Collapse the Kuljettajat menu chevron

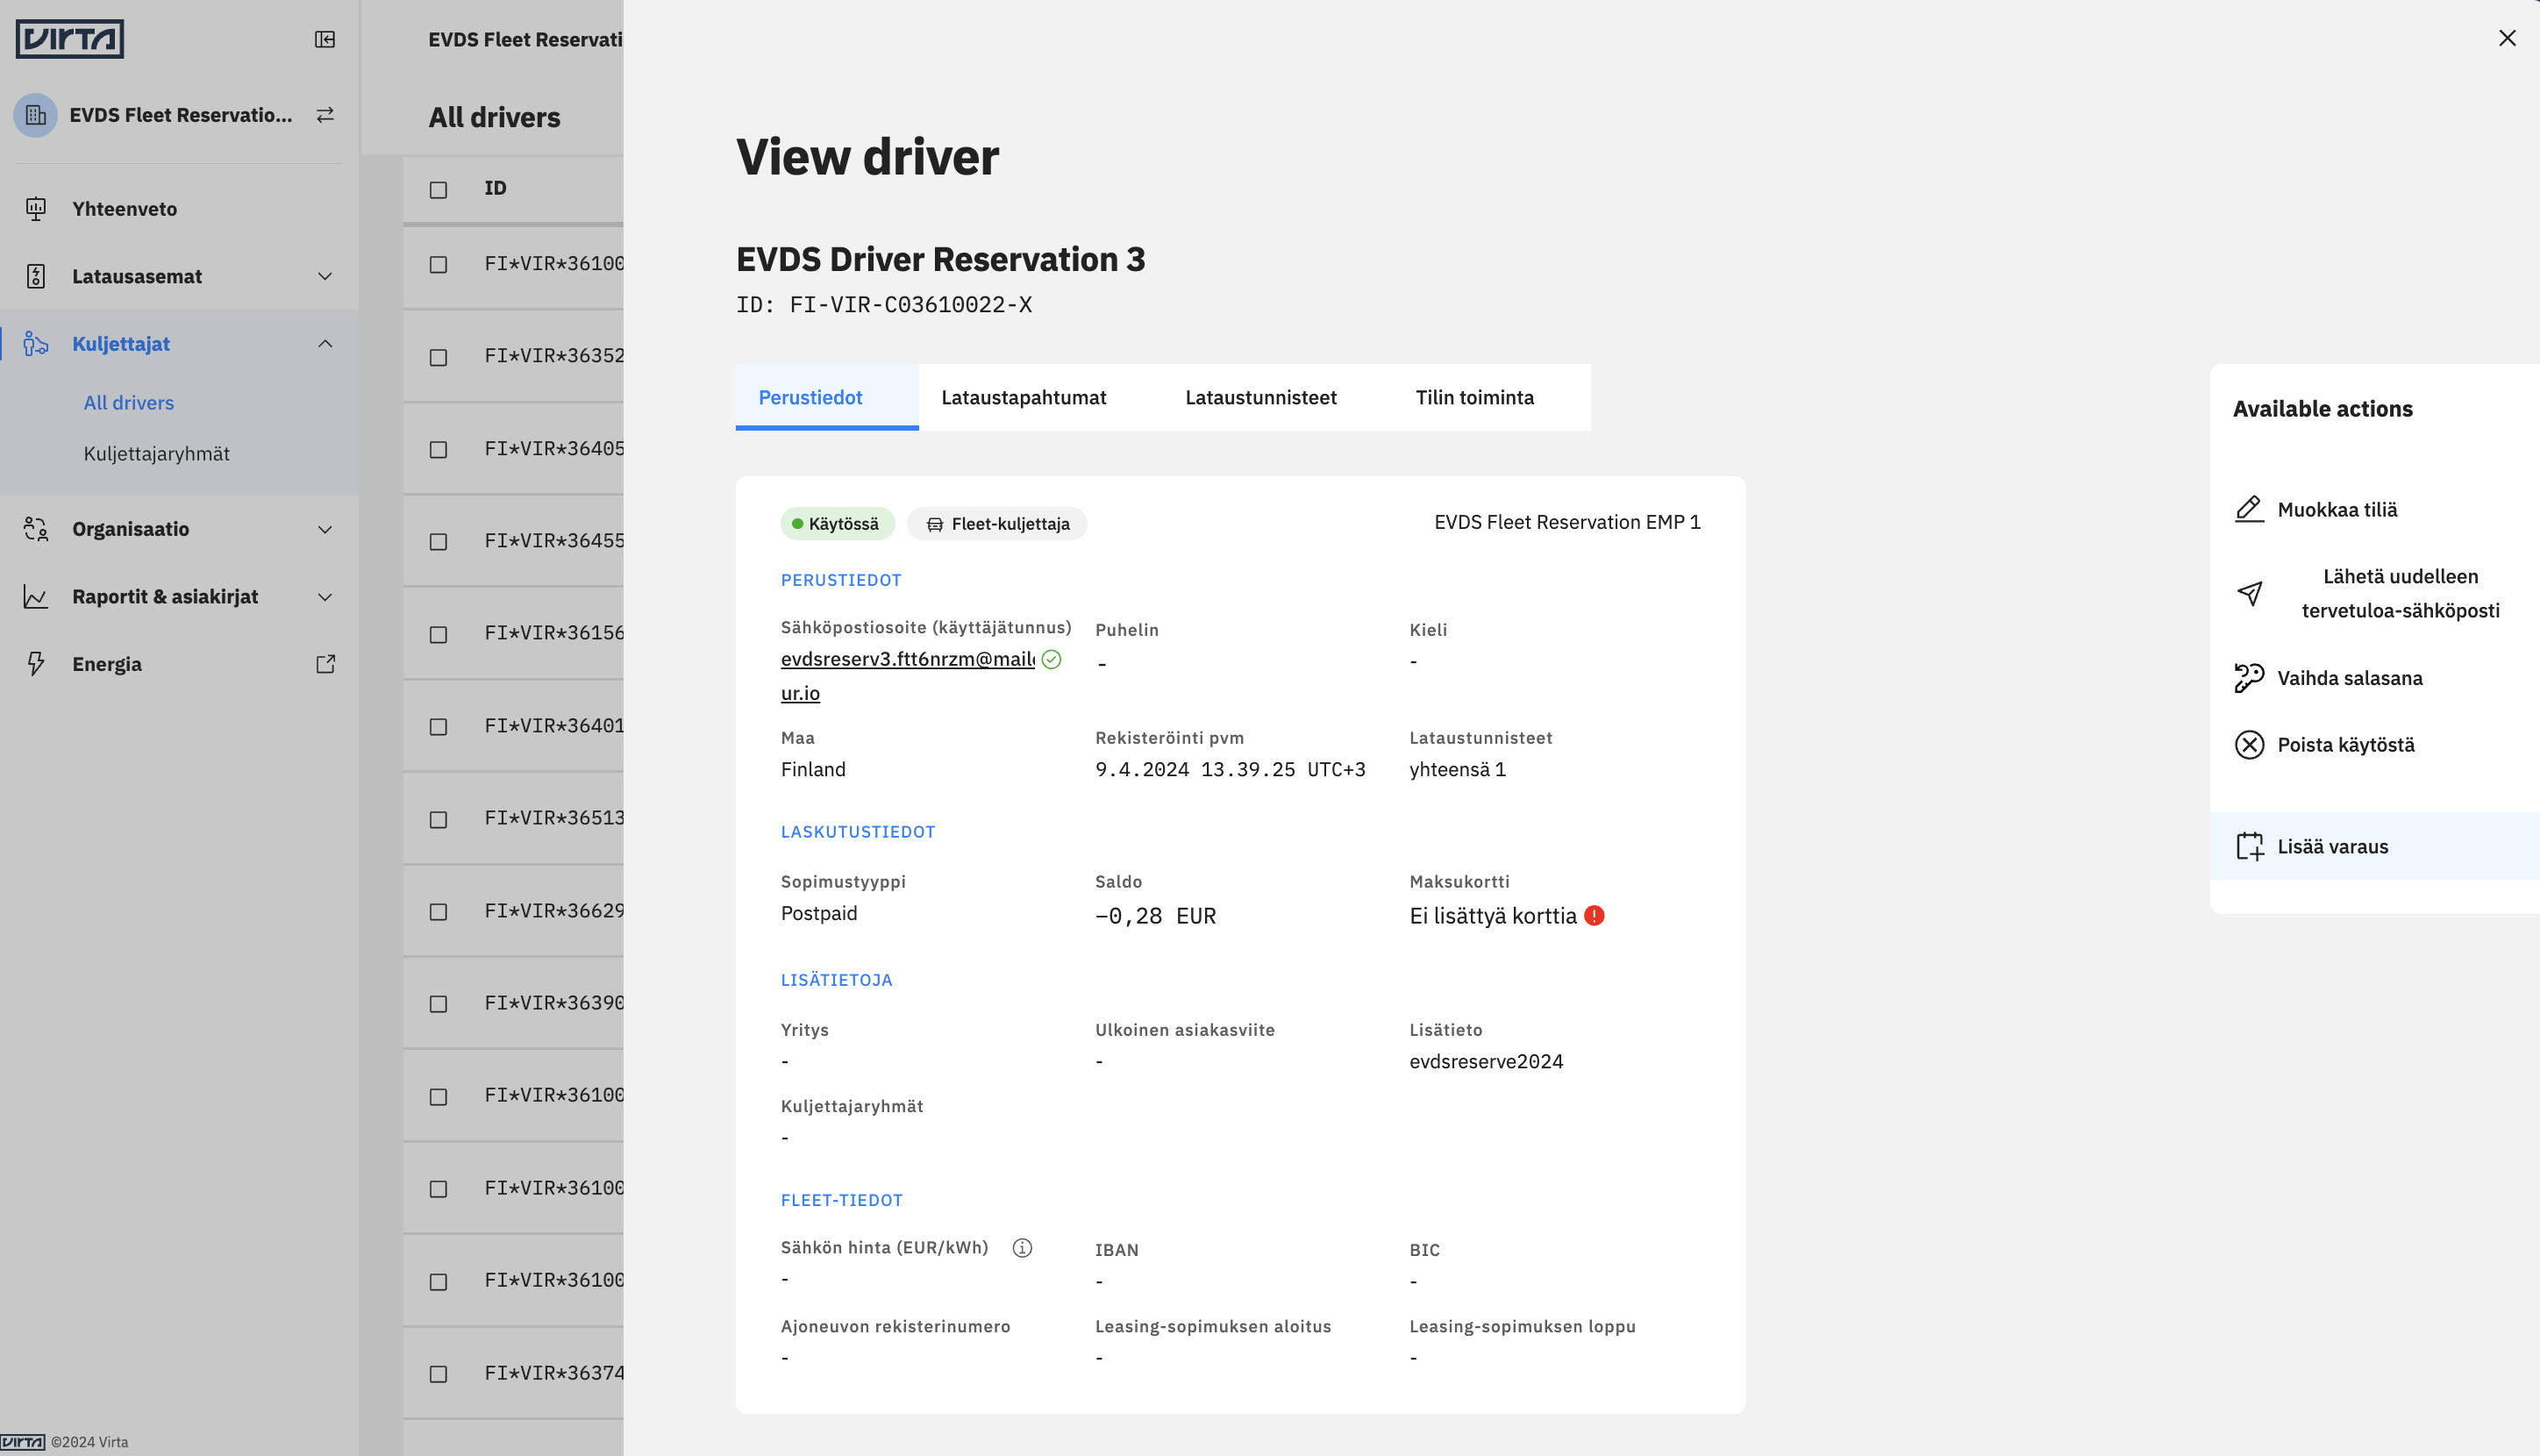(325, 343)
